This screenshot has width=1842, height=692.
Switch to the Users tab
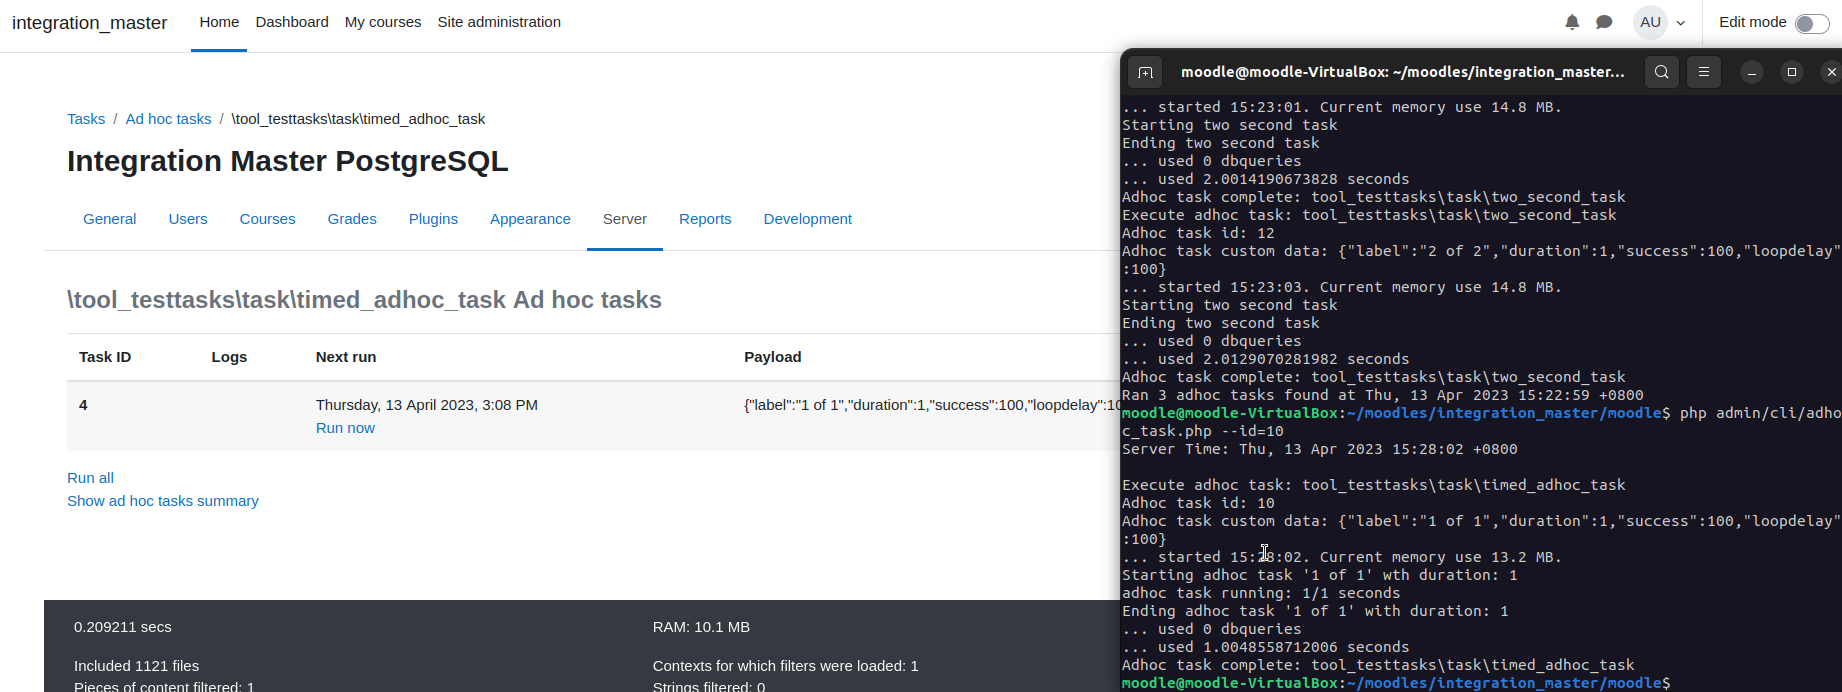[188, 219]
